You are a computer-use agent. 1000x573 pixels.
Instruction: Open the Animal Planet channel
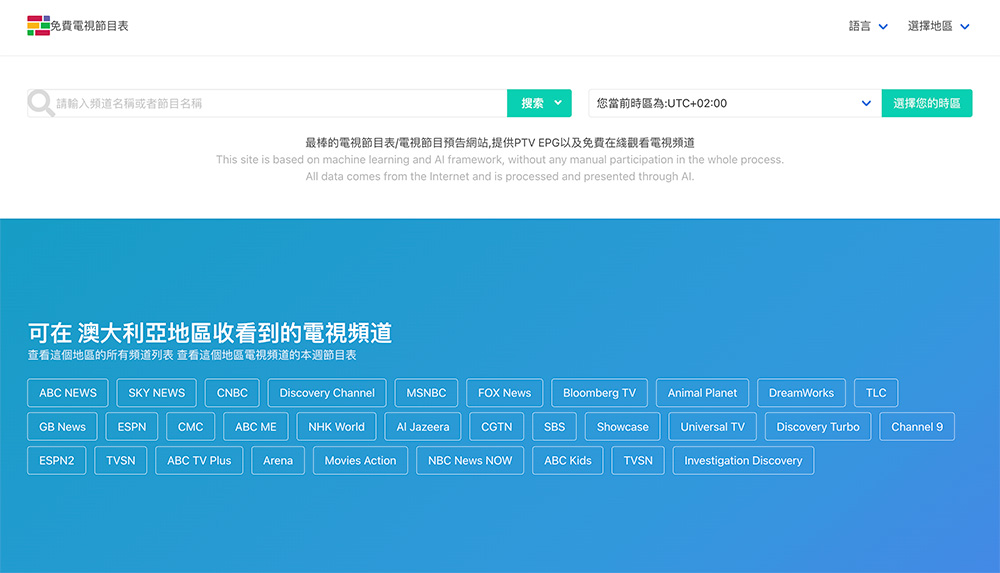click(702, 392)
